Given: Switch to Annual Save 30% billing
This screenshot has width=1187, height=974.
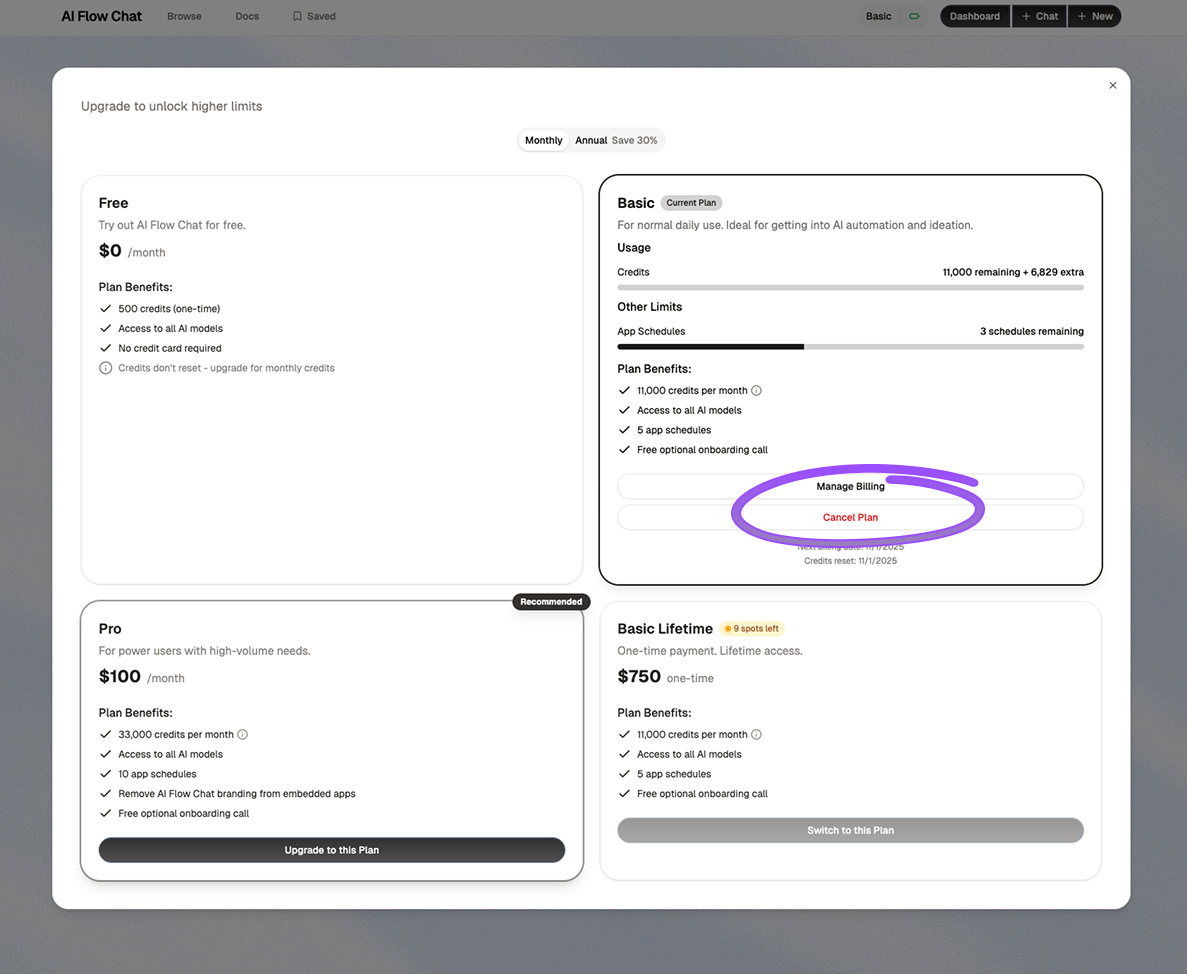Looking at the screenshot, I should click(x=616, y=140).
